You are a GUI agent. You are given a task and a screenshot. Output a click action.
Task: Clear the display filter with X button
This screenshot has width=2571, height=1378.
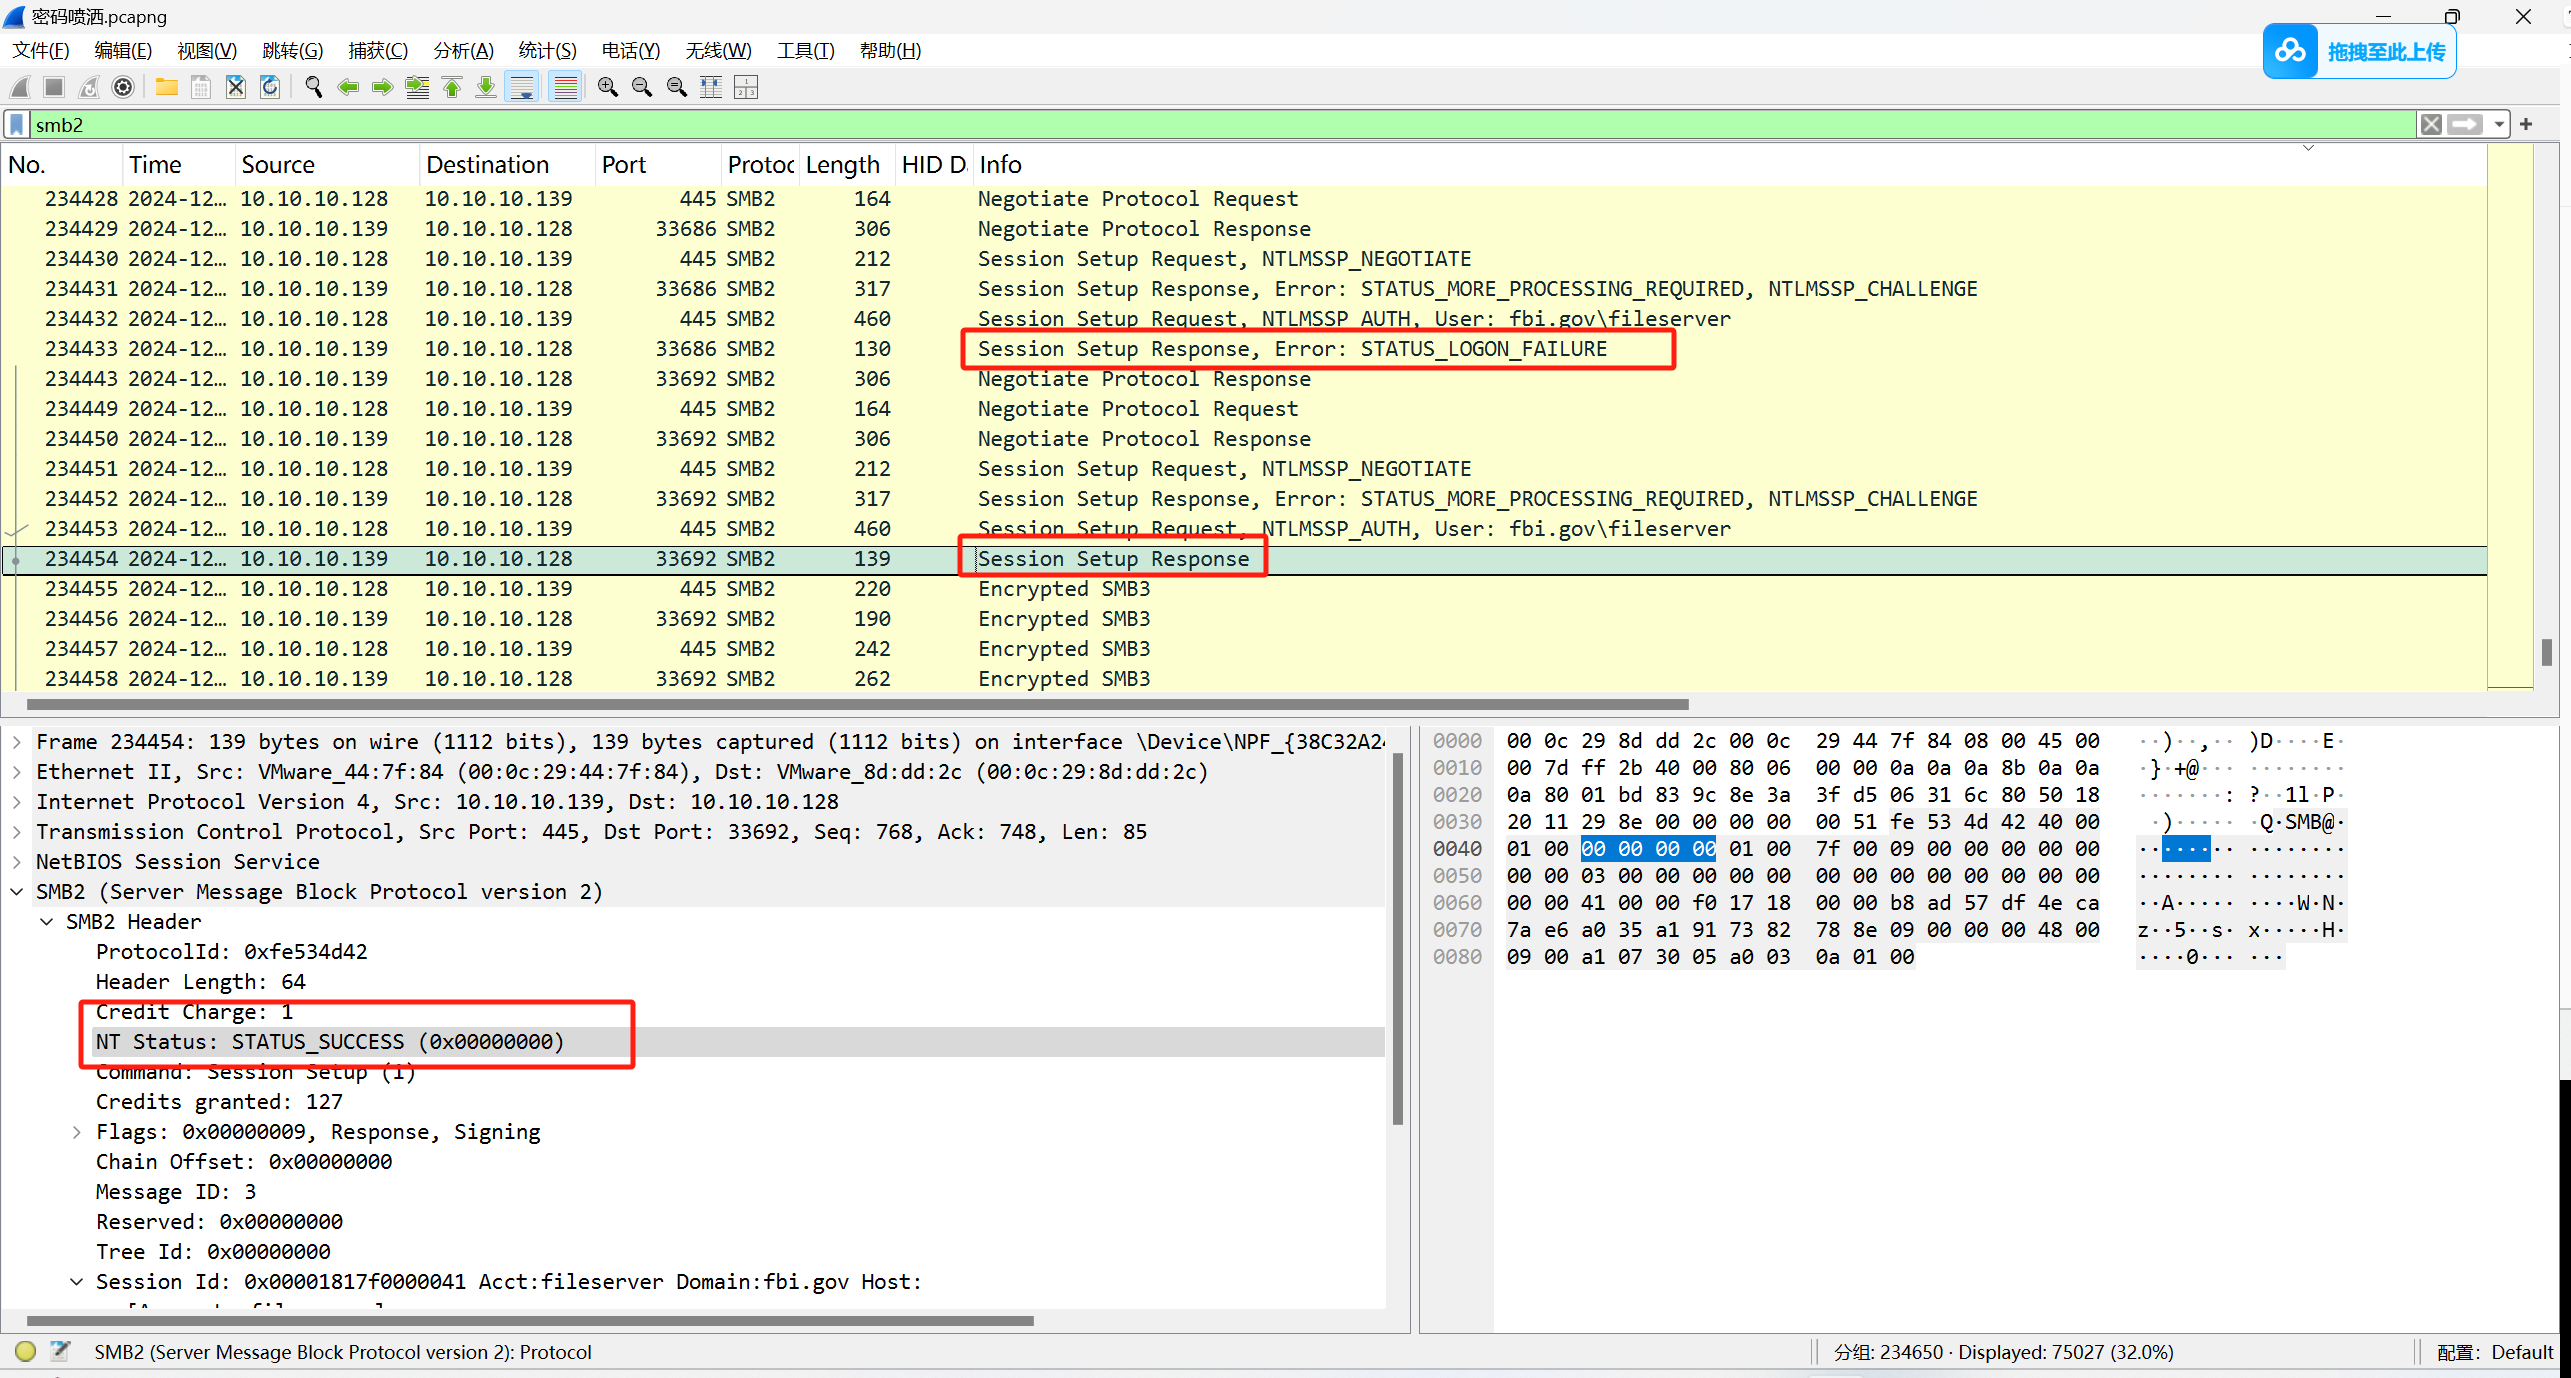pos(2431,125)
